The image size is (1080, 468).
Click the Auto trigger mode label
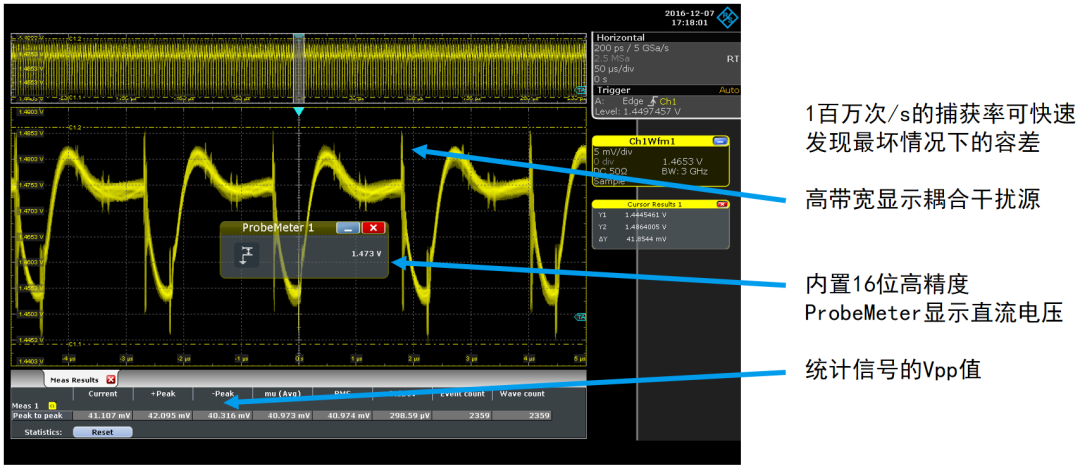pos(729,90)
